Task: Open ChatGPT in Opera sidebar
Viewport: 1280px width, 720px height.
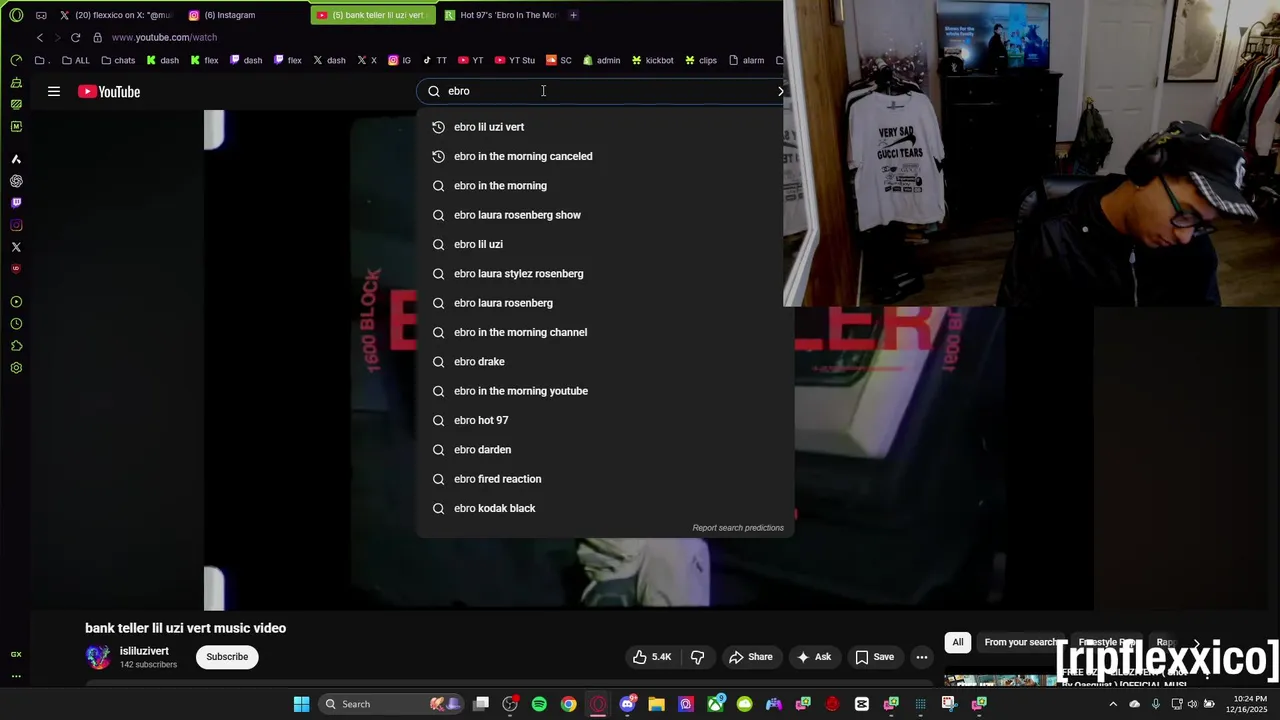Action: tap(16, 181)
